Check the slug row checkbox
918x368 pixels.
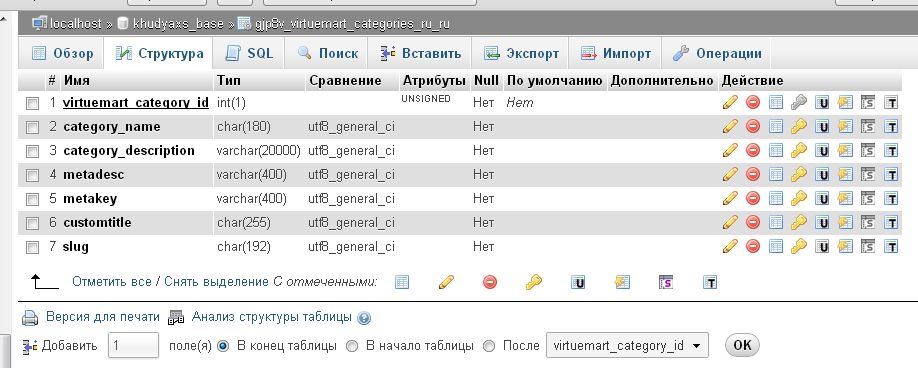point(32,247)
